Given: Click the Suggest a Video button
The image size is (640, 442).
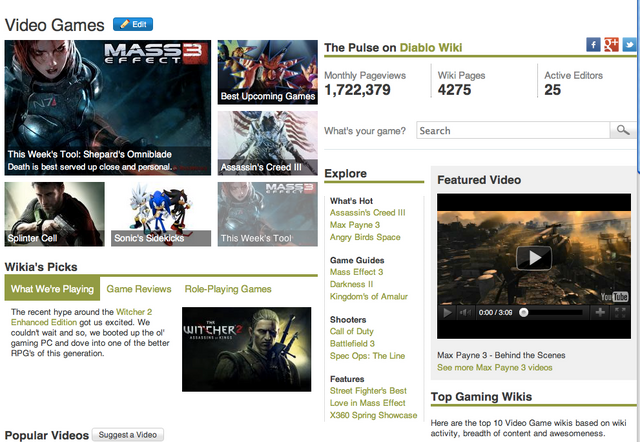Looking at the screenshot, I should point(128,435).
